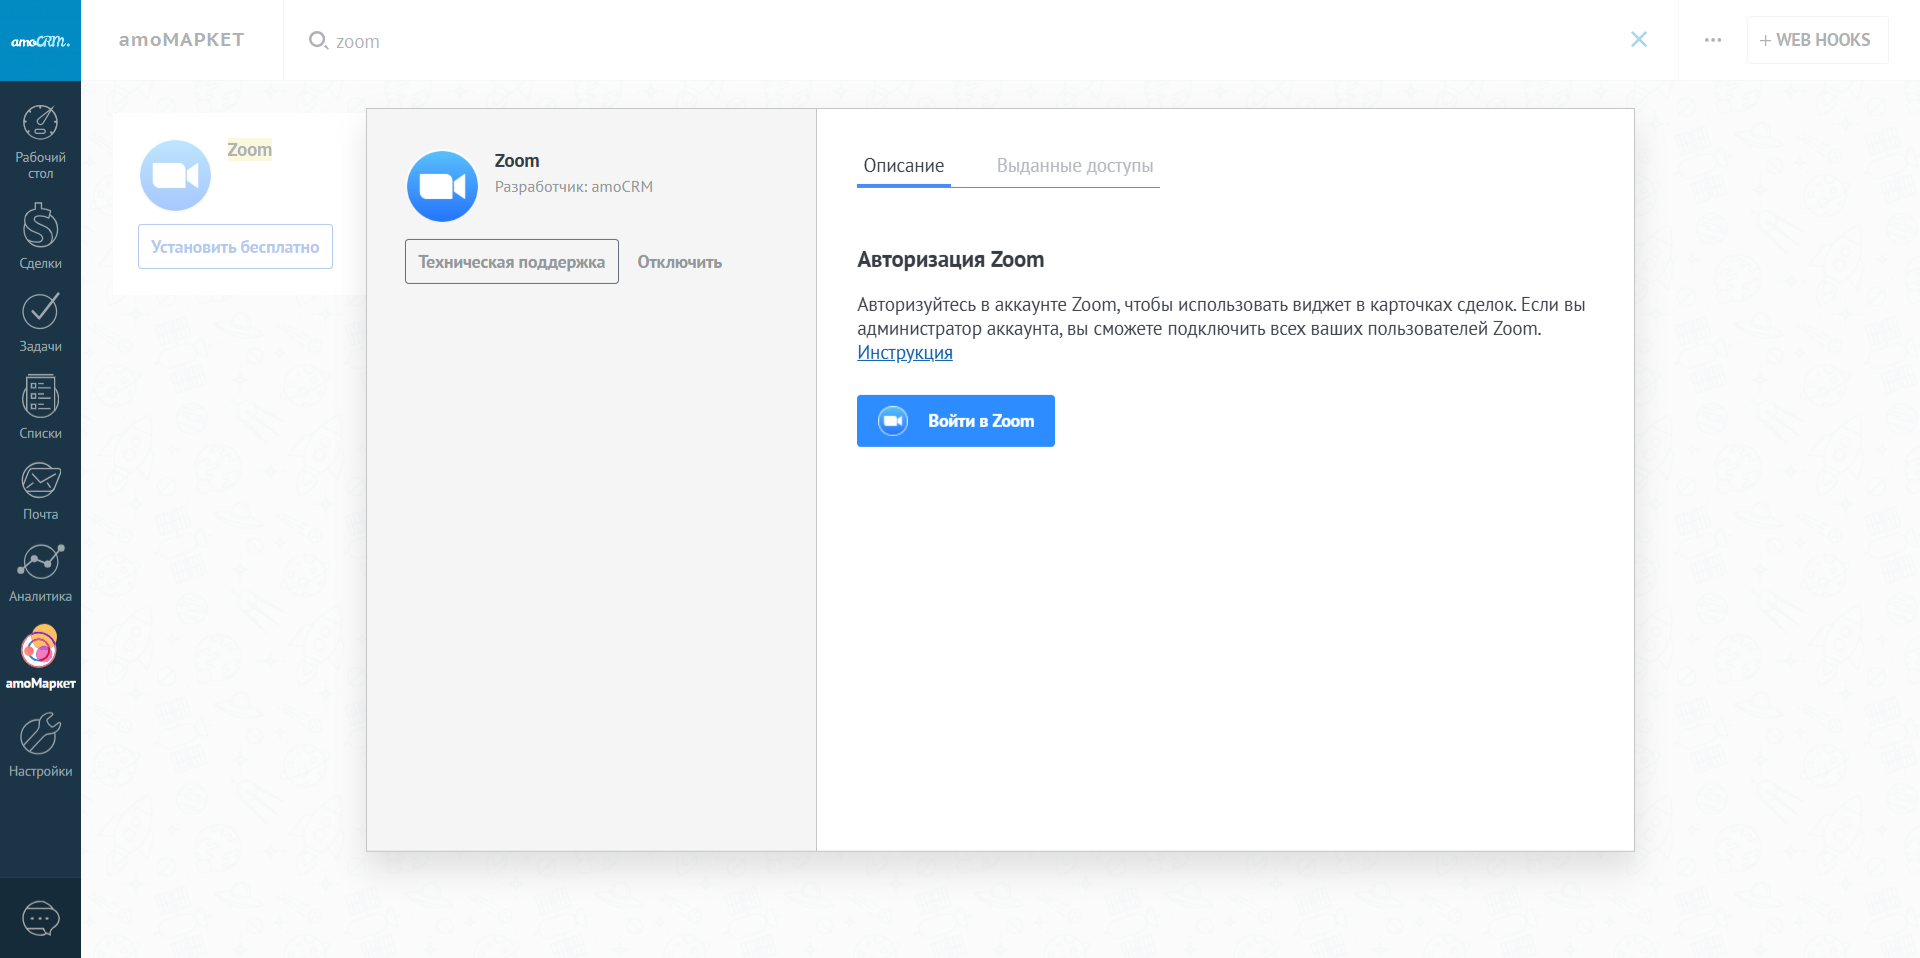
Task: Switch to the Описание tab
Action: (x=903, y=166)
